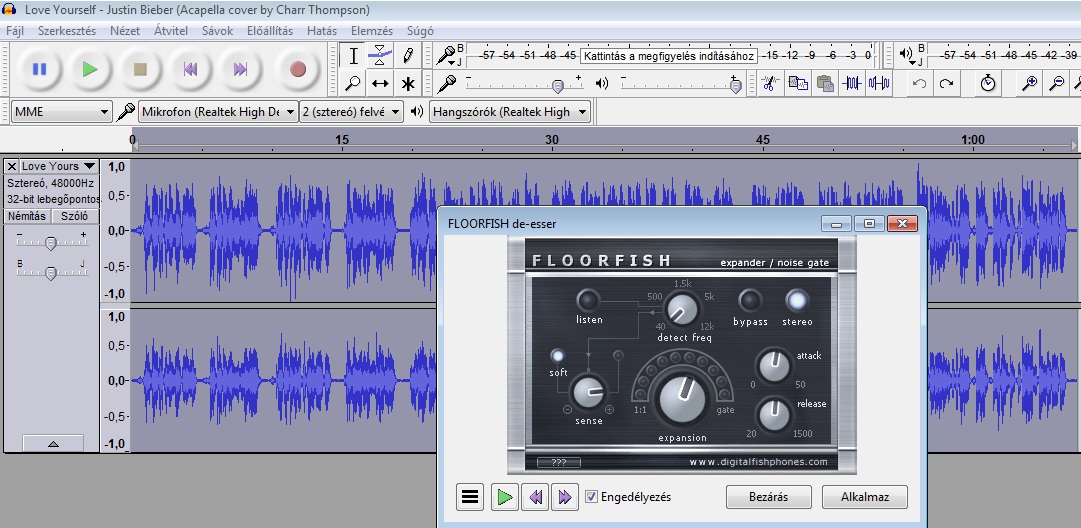Click the recording meter microphone icon
Viewport: 1081px width, 528px height.
tap(447, 54)
